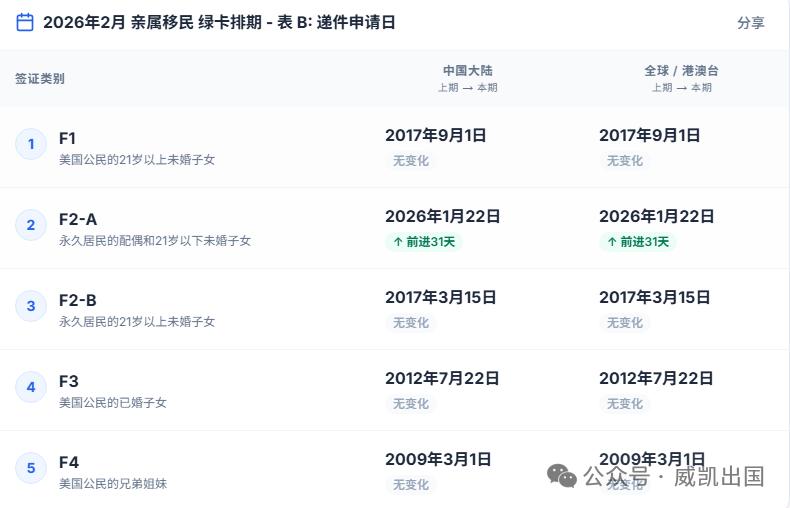Image resolution: width=790 pixels, height=508 pixels.
Task: Click the 无变化 badge for F1 中国大陆
Action: tap(411, 160)
